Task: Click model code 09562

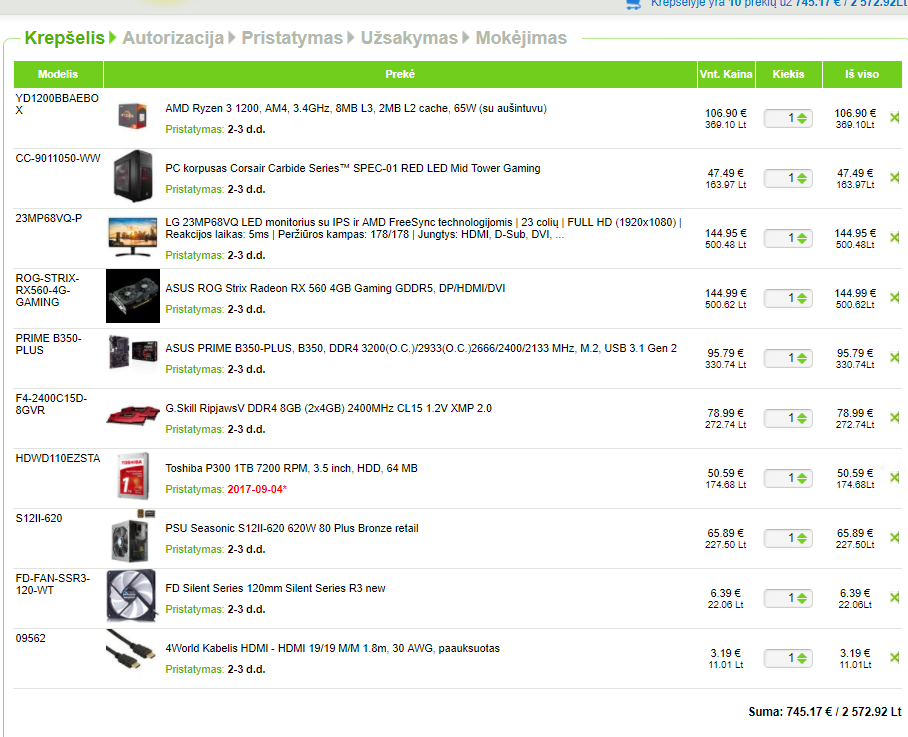Action: coord(30,638)
